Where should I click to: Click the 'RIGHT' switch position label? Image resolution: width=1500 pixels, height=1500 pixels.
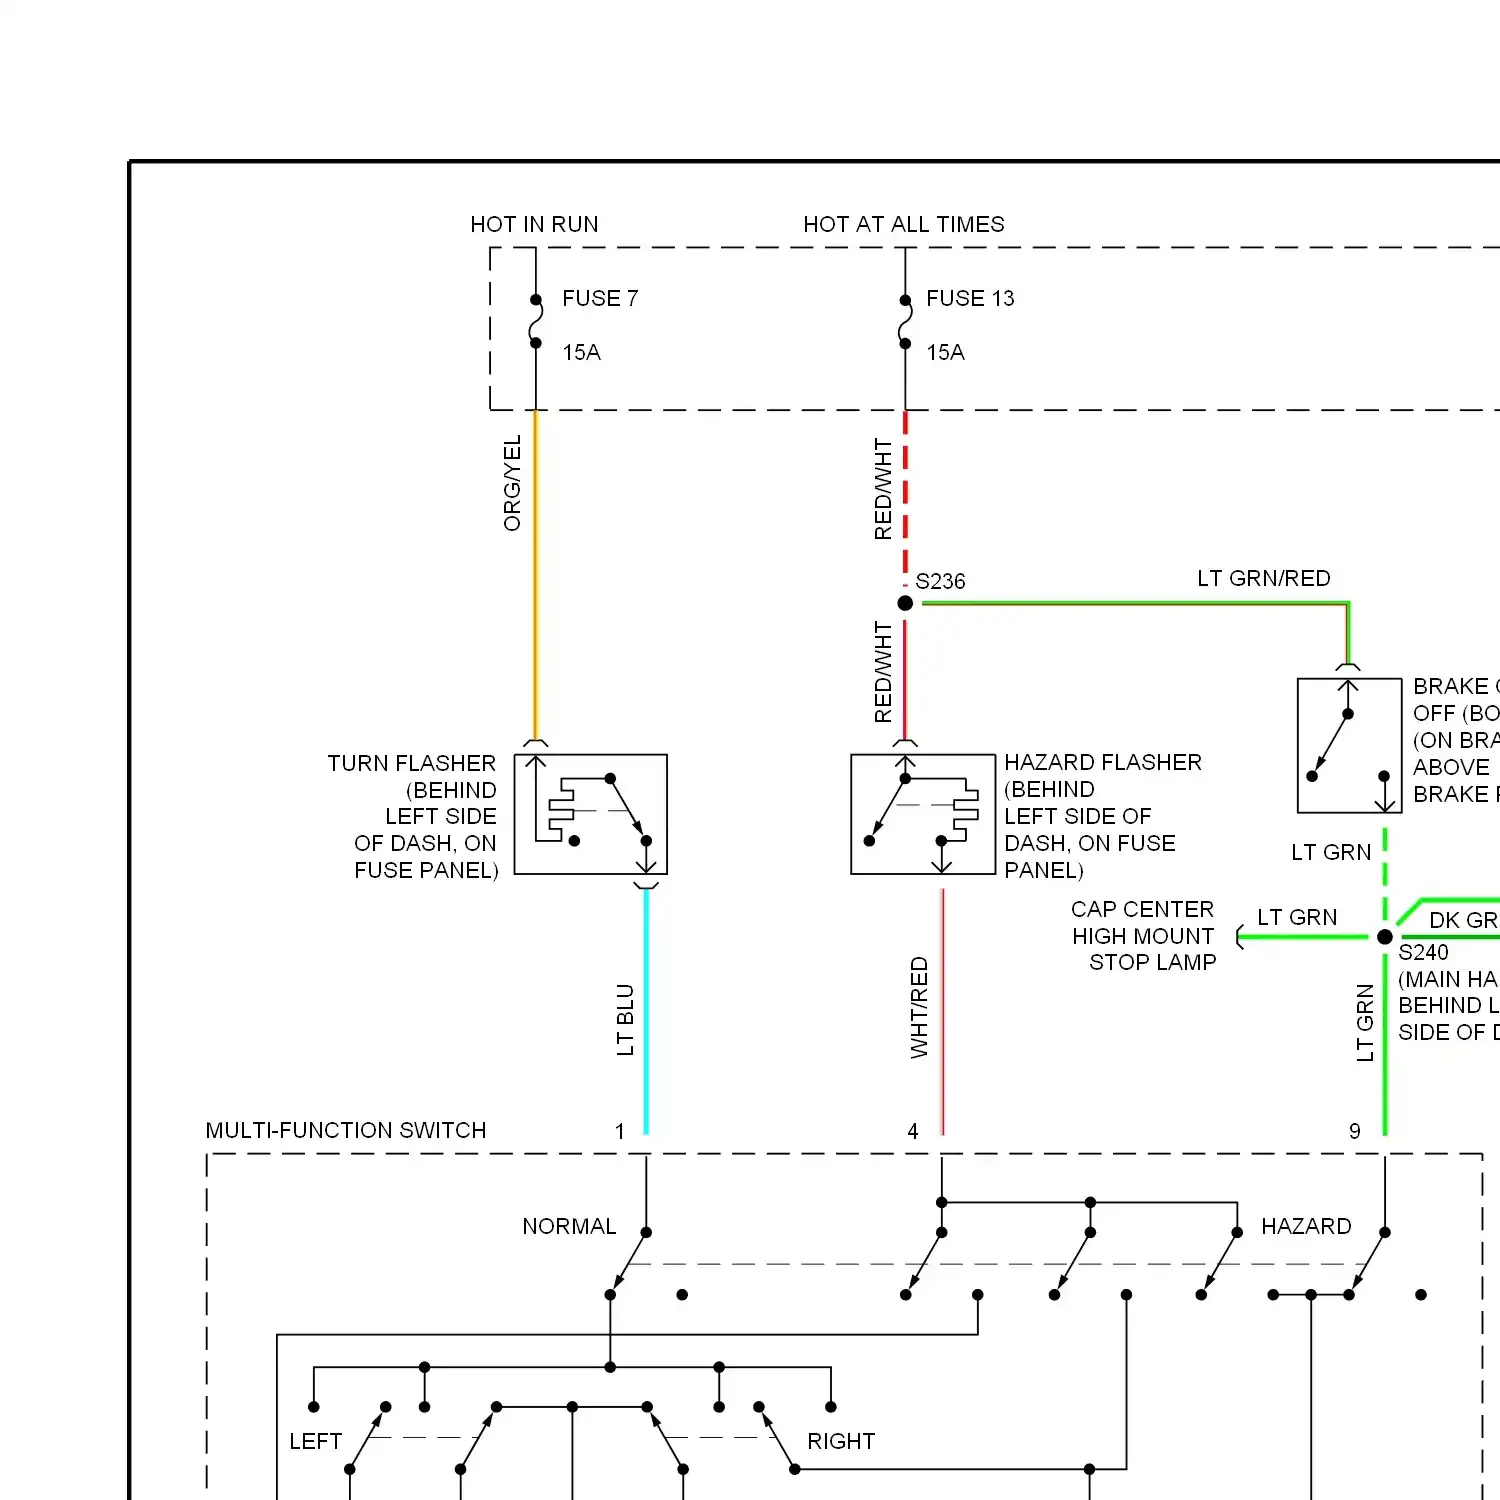841,1441
